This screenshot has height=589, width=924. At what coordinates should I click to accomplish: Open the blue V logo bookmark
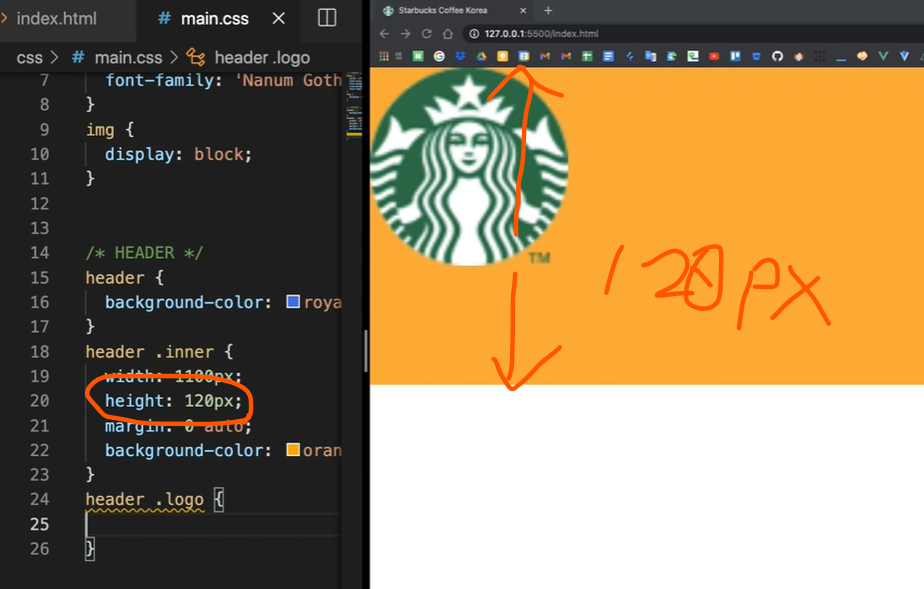904,56
